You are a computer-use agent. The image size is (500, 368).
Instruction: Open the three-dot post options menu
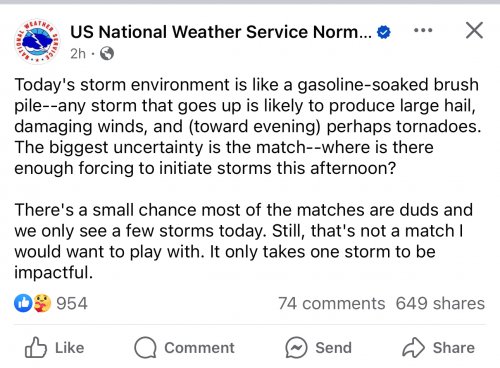(423, 30)
